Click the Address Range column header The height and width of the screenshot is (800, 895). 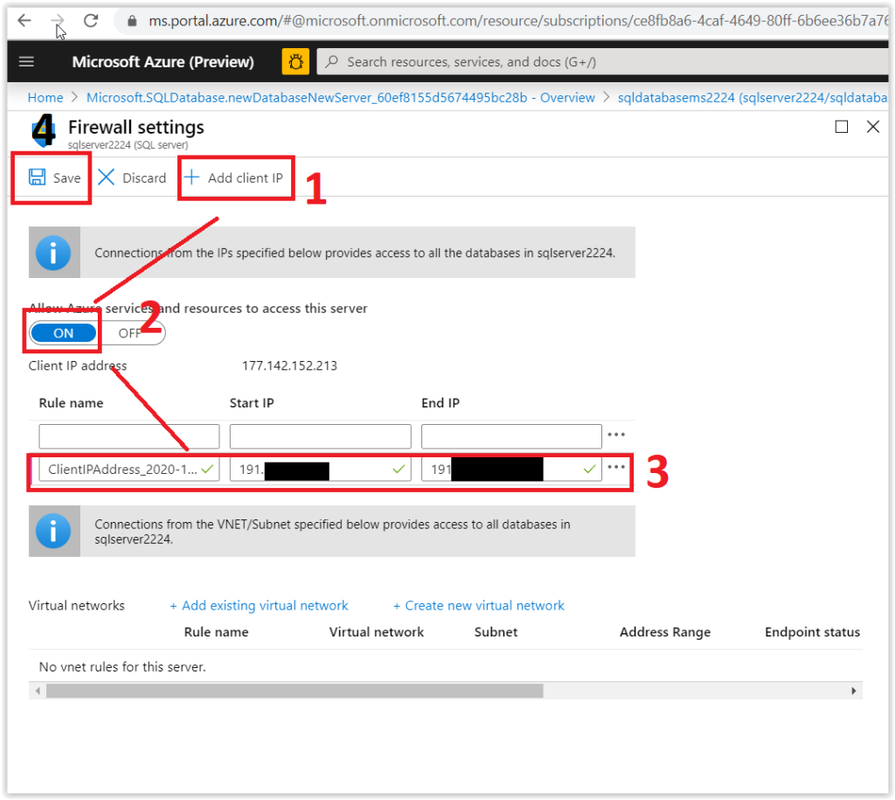click(x=665, y=632)
